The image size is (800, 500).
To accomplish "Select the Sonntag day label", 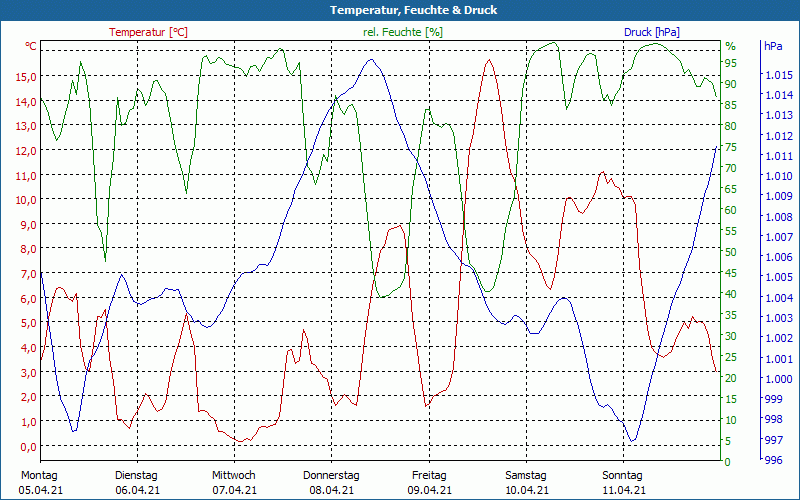I will (x=624, y=475).
